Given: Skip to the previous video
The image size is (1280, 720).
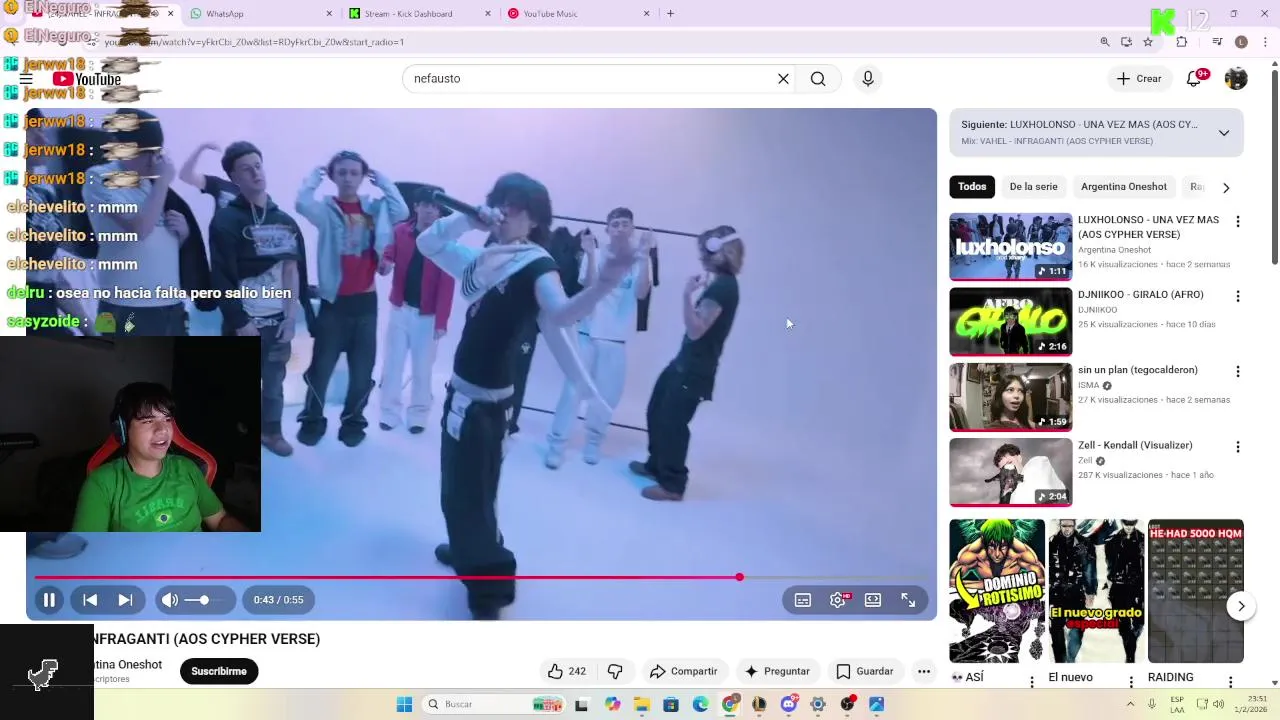Looking at the screenshot, I should pyautogui.click(x=90, y=600).
